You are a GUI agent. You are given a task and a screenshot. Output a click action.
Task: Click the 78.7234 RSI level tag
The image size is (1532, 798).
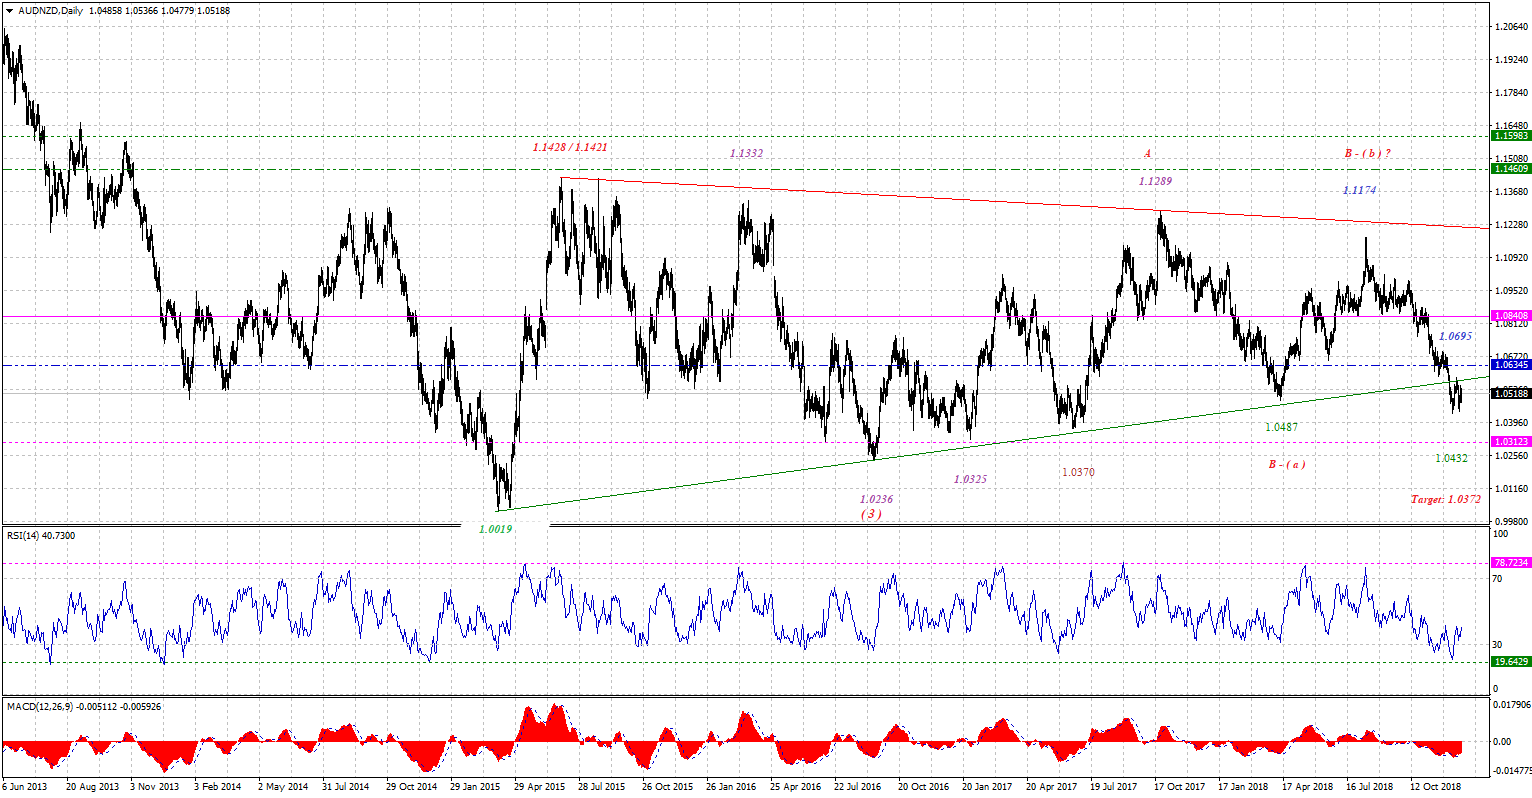click(1510, 563)
